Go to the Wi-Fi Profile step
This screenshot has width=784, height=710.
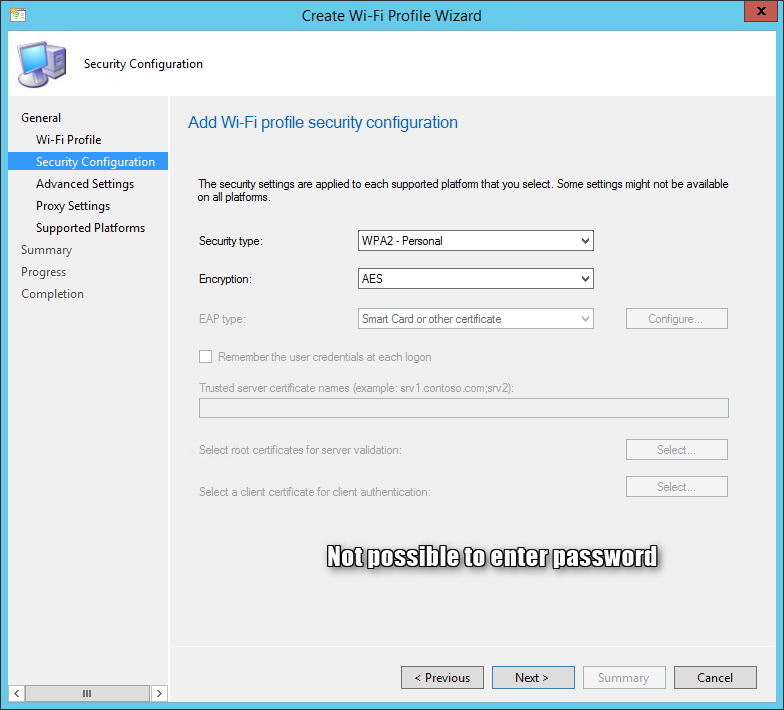[x=68, y=140]
